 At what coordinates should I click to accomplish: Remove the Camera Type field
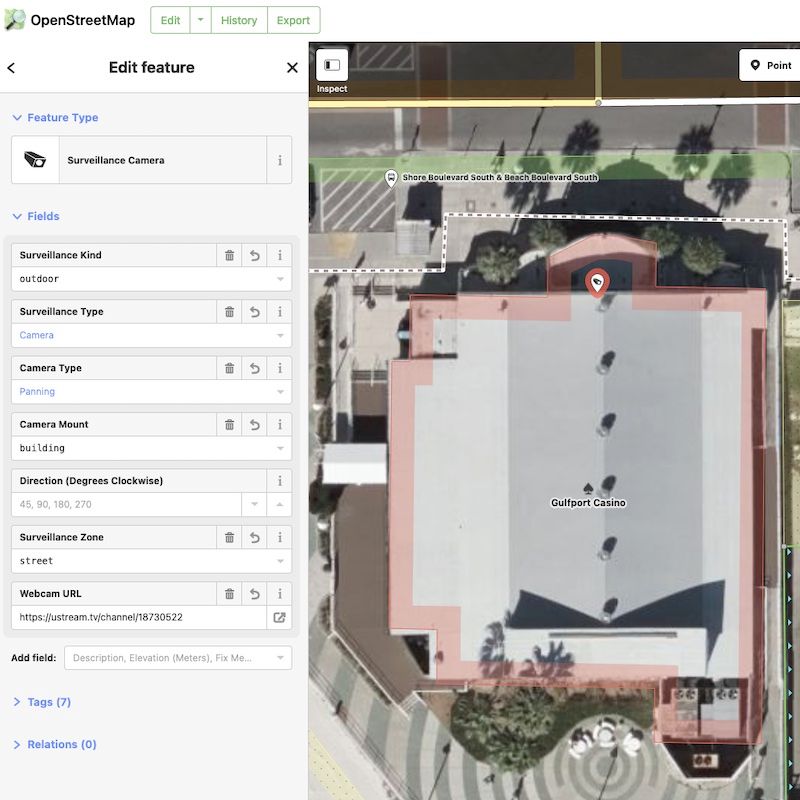pyautogui.click(x=230, y=368)
